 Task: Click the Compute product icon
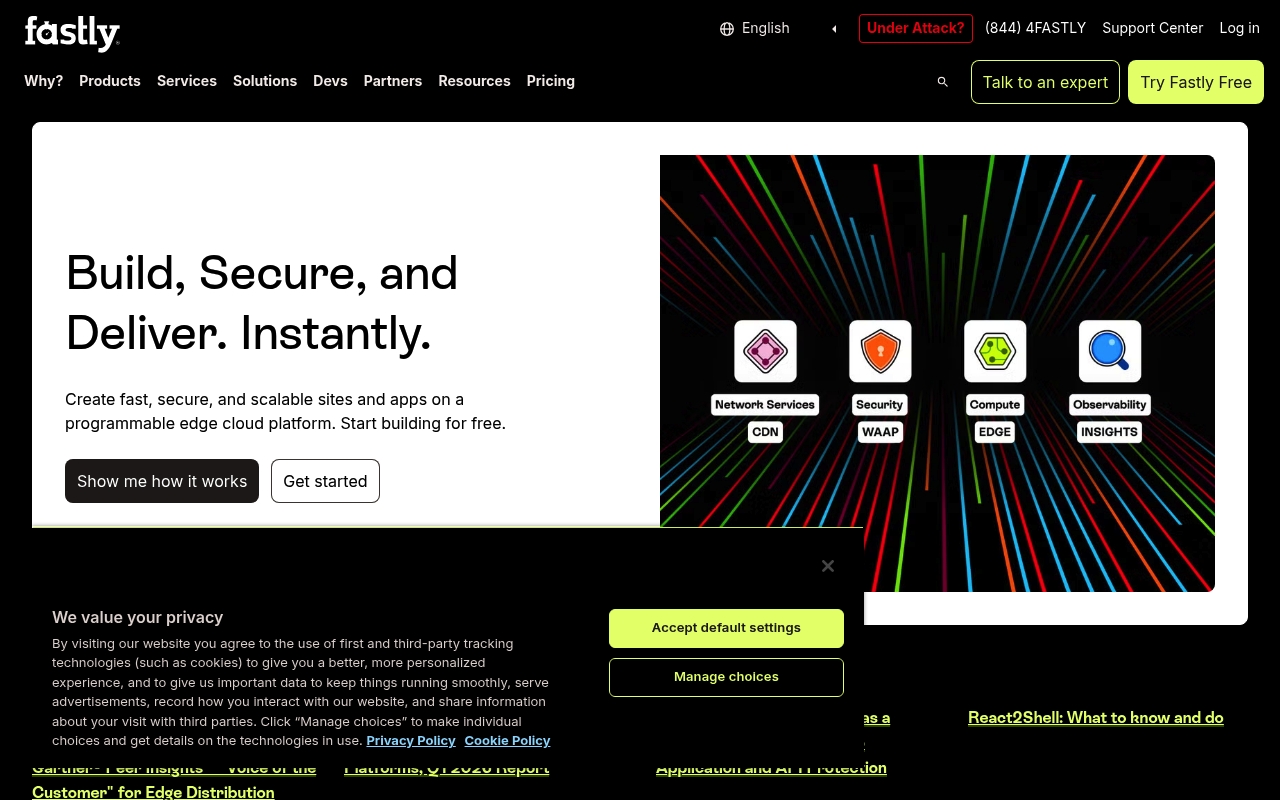(995, 351)
